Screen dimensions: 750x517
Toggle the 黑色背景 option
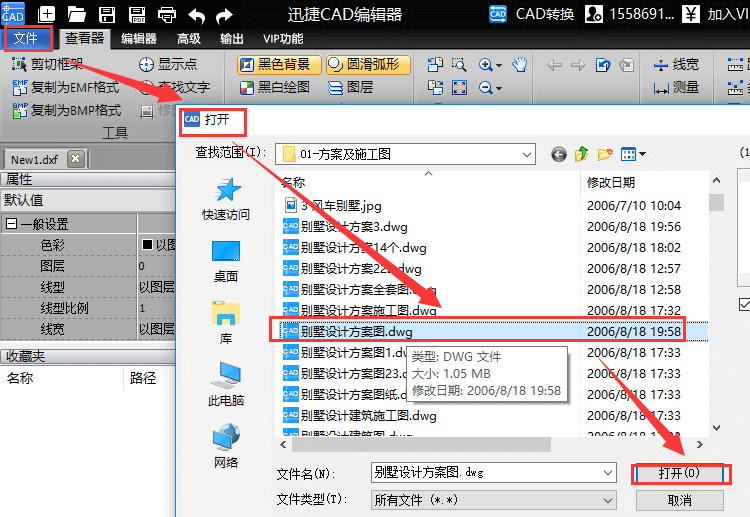point(279,65)
